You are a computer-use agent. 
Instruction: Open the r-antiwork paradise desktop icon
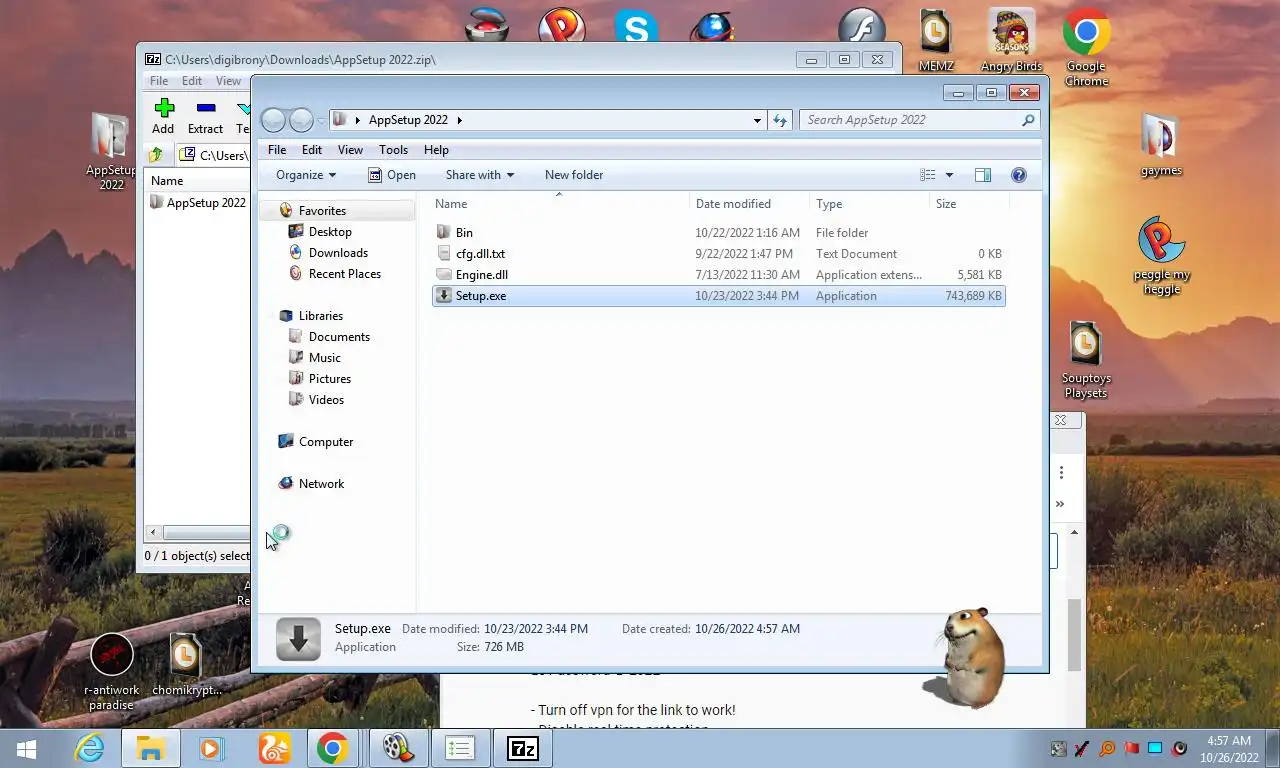click(x=112, y=670)
